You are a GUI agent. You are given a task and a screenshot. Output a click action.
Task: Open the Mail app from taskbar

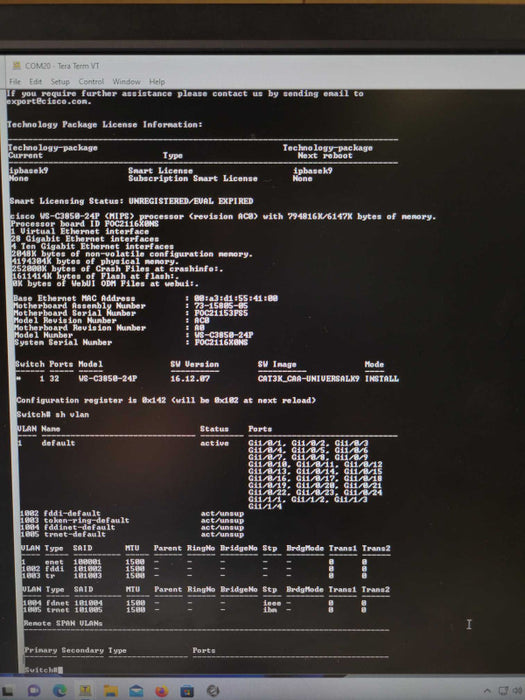(x=136, y=691)
